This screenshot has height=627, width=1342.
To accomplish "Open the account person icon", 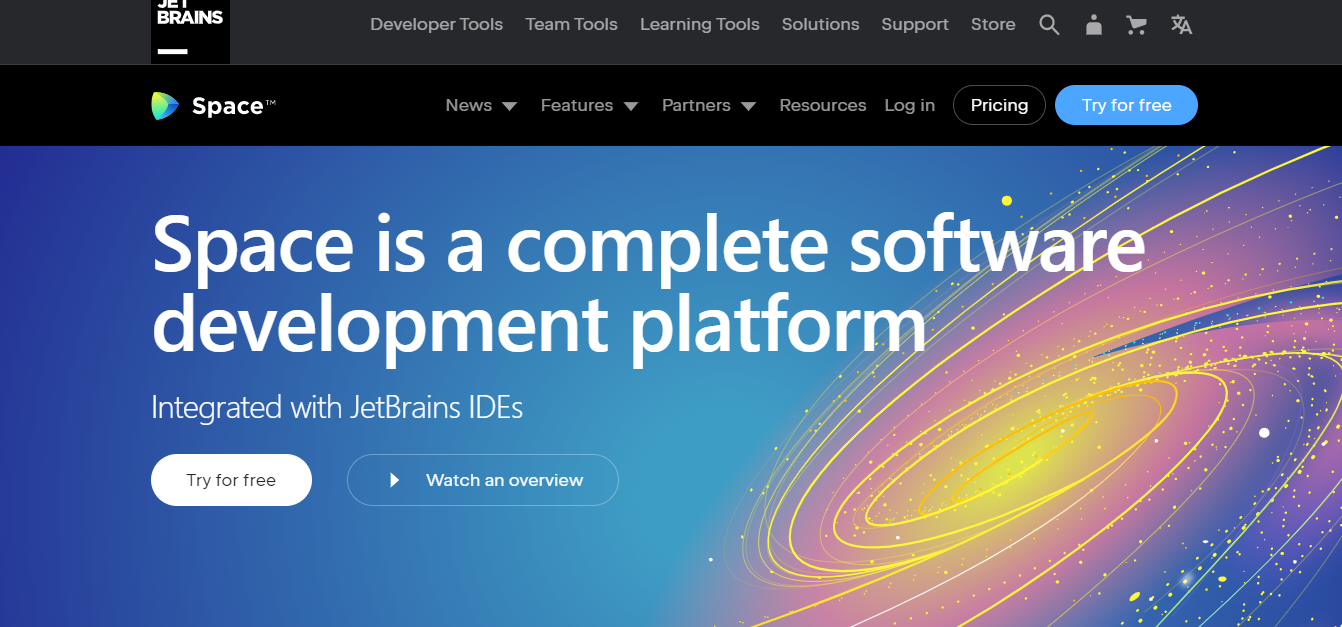I will (x=1094, y=25).
